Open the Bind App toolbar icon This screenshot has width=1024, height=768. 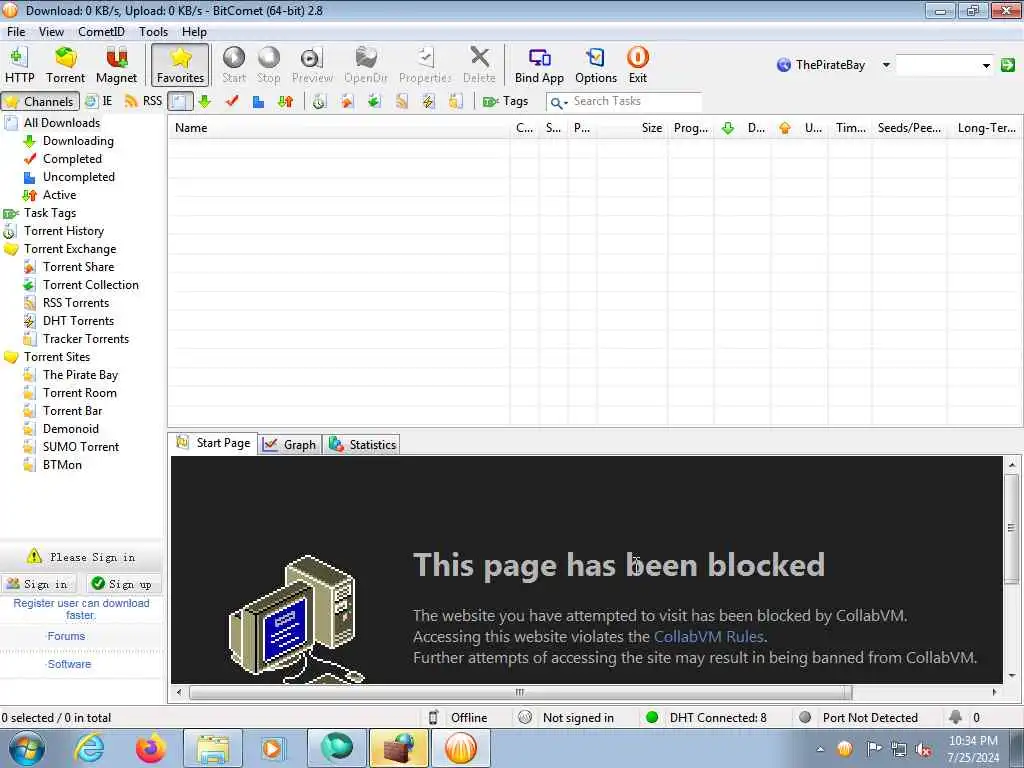point(539,65)
